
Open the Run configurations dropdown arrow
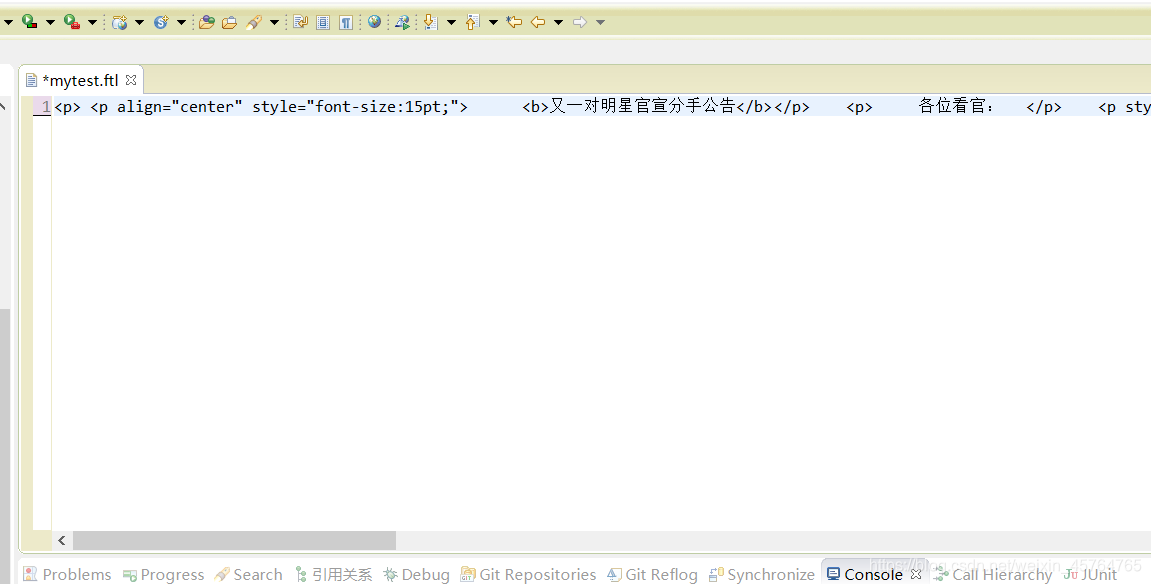click(48, 21)
